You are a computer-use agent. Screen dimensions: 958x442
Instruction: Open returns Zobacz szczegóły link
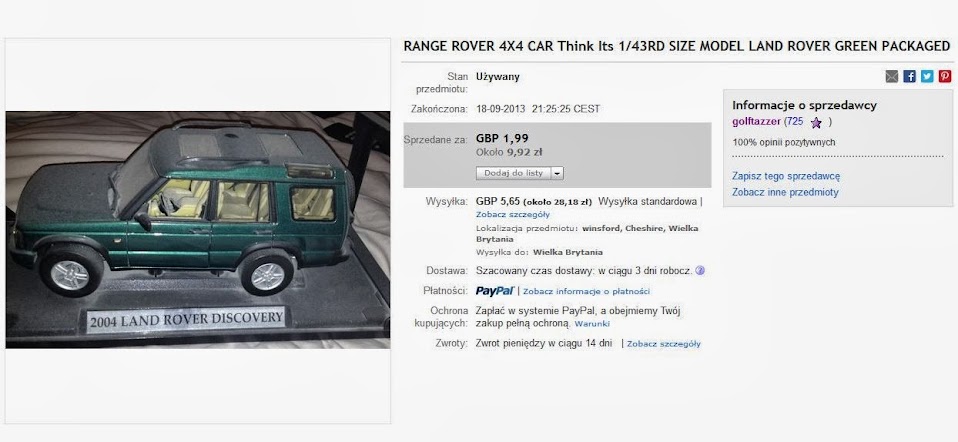pos(664,344)
